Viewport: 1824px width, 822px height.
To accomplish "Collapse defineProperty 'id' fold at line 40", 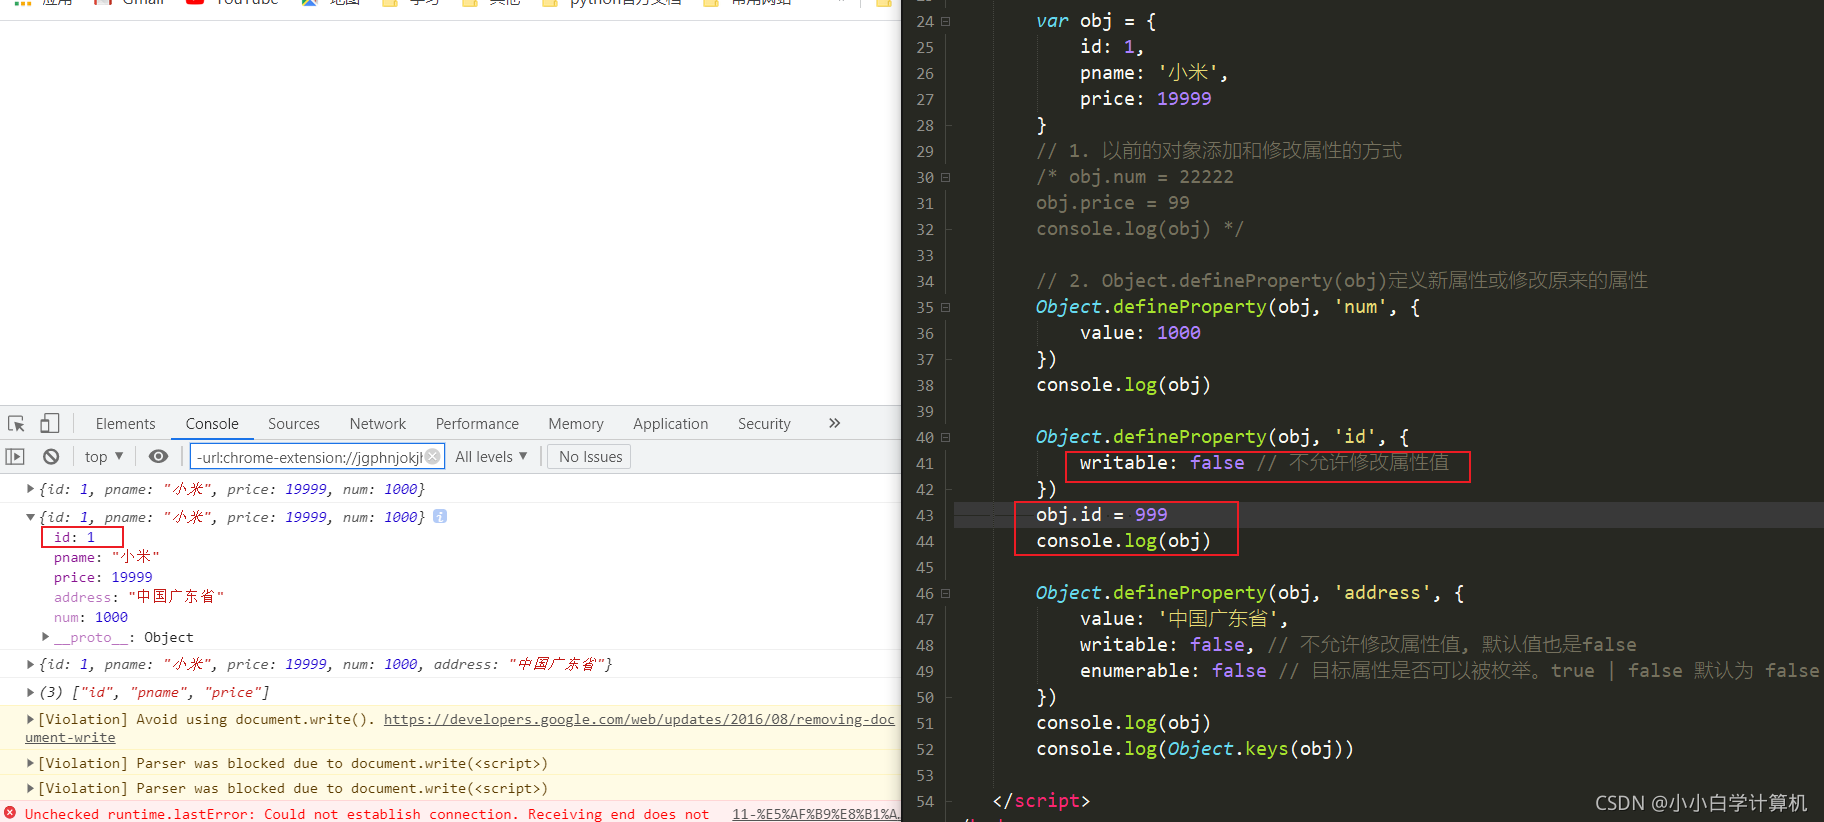I will tap(946, 437).
